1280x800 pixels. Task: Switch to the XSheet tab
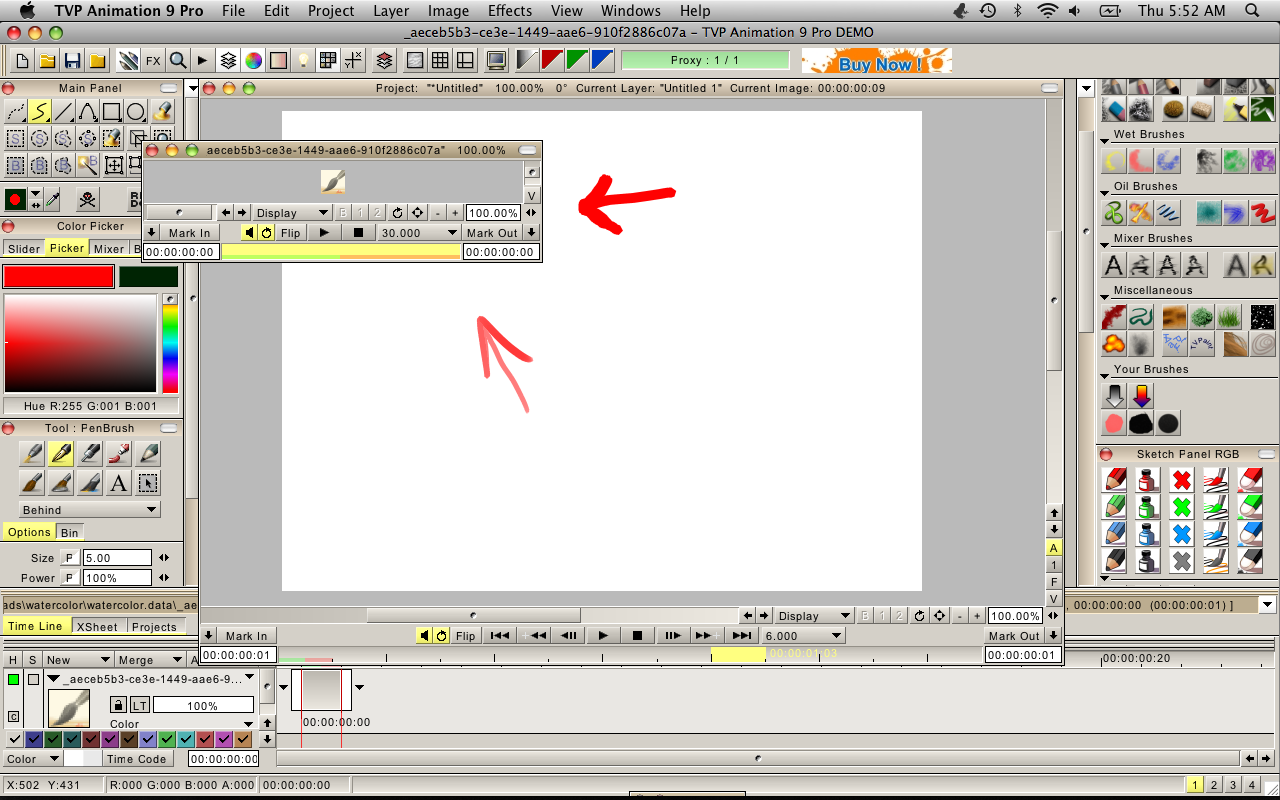click(x=97, y=627)
